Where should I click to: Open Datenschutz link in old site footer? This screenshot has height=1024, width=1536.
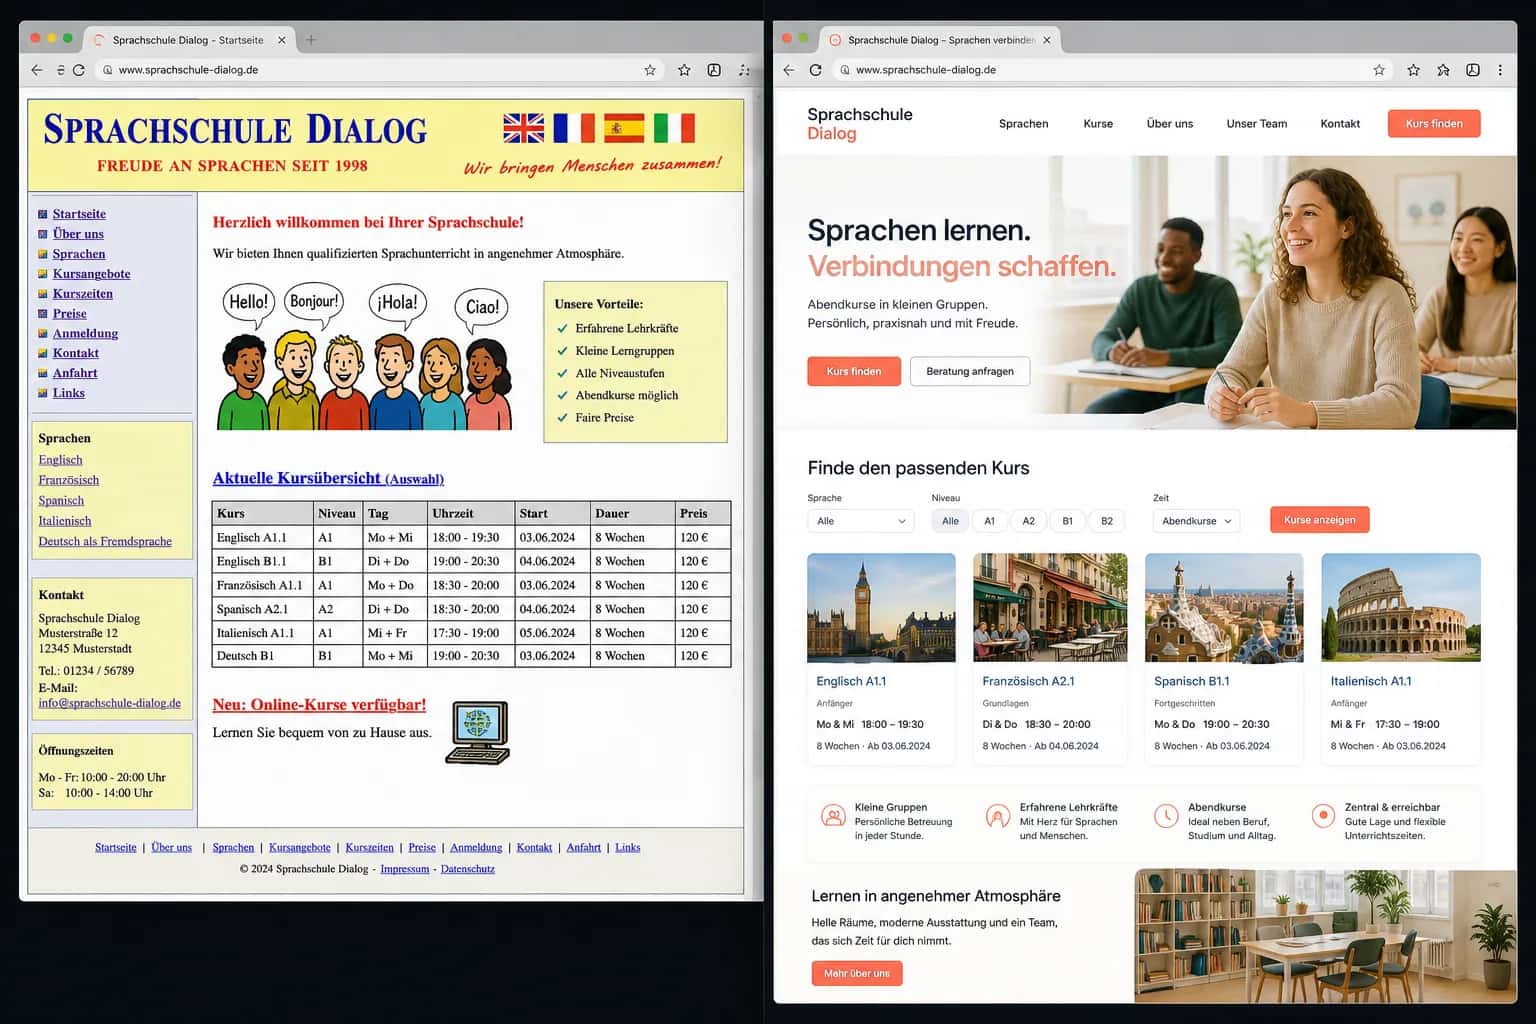pyautogui.click(x=468, y=869)
